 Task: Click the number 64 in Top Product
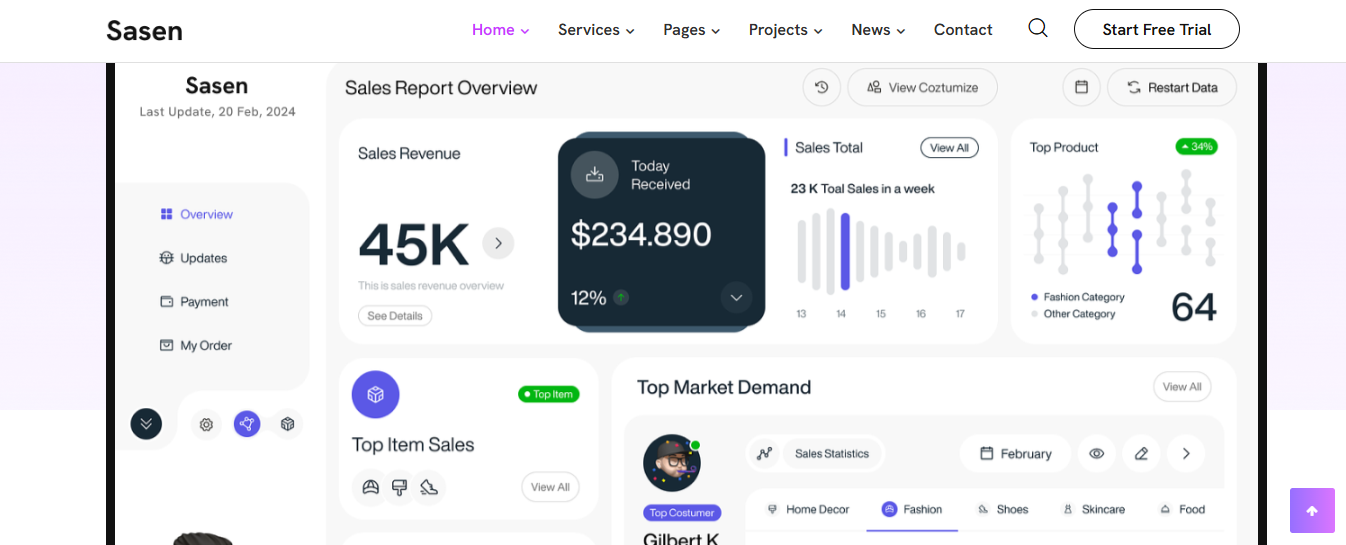[x=1194, y=307]
